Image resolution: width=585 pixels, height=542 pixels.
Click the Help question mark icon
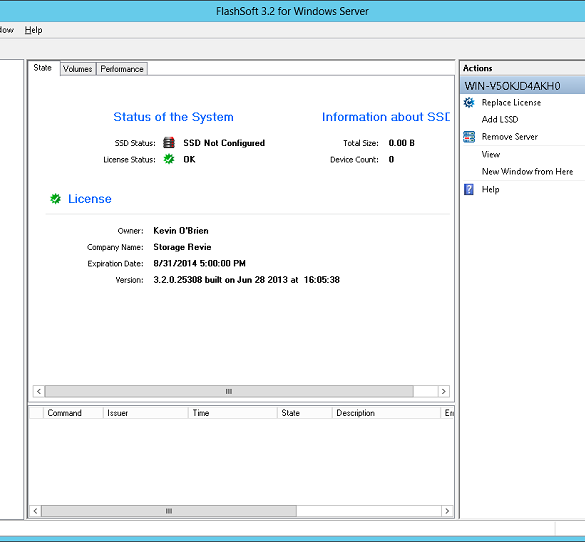(x=469, y=189)
